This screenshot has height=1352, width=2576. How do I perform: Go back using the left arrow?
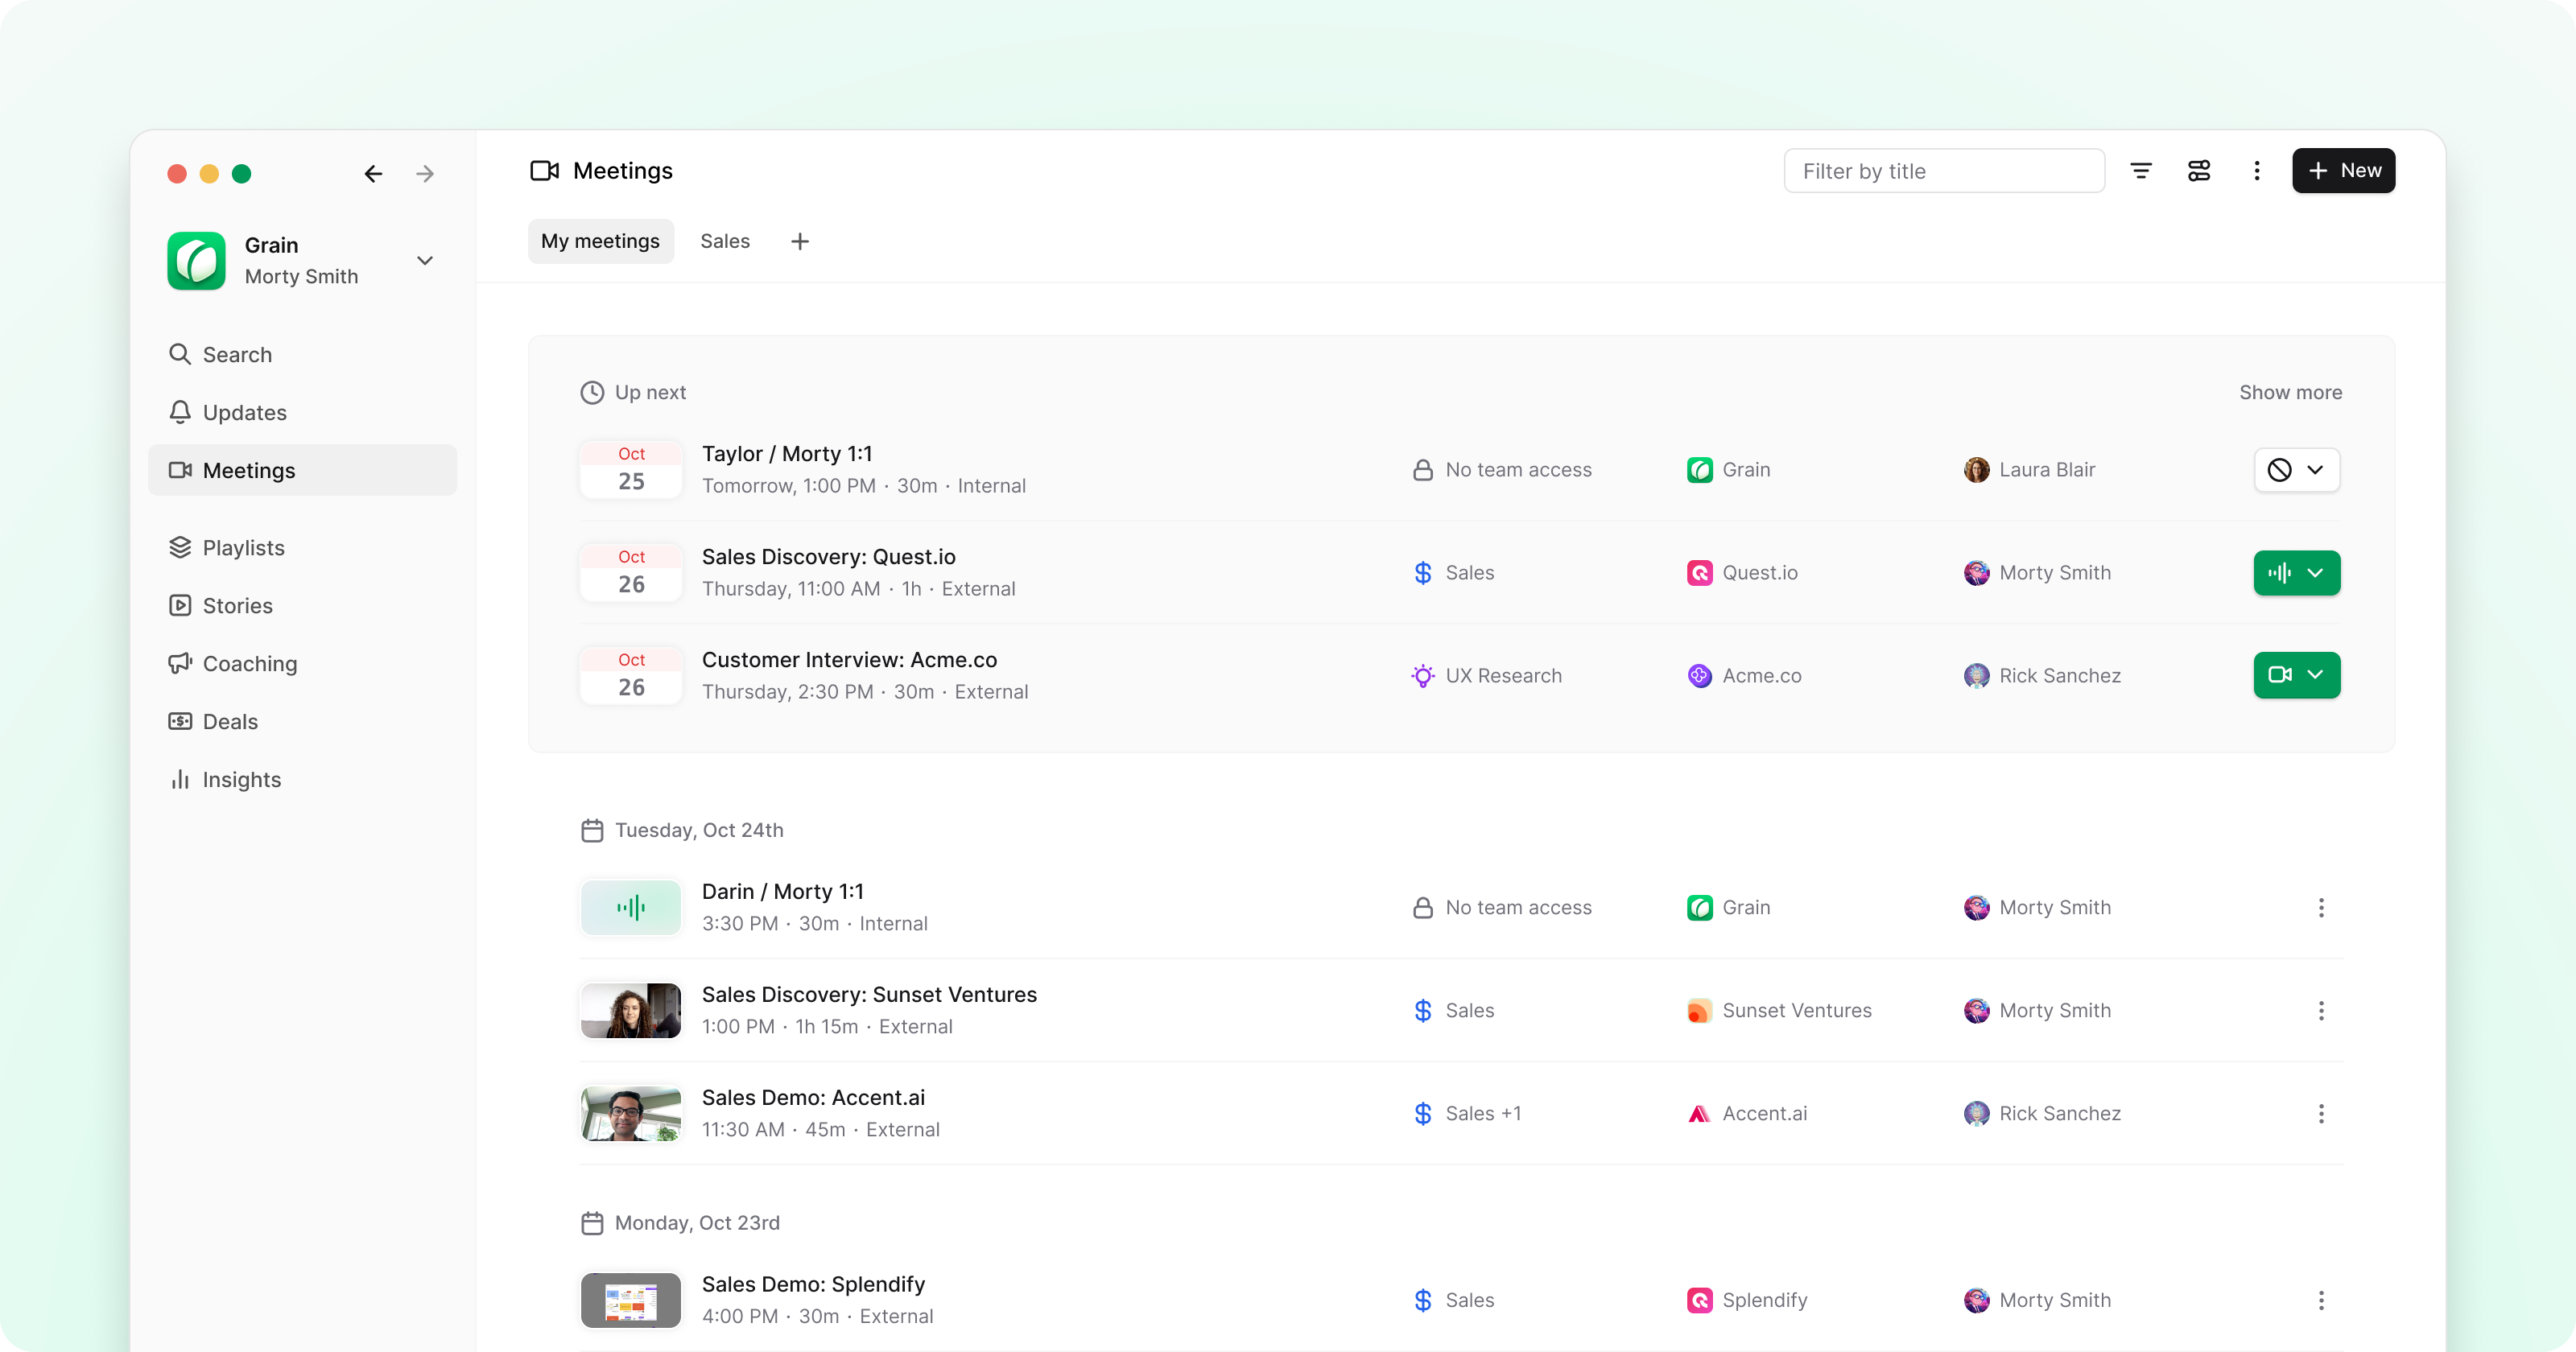[x=373, y=174]
